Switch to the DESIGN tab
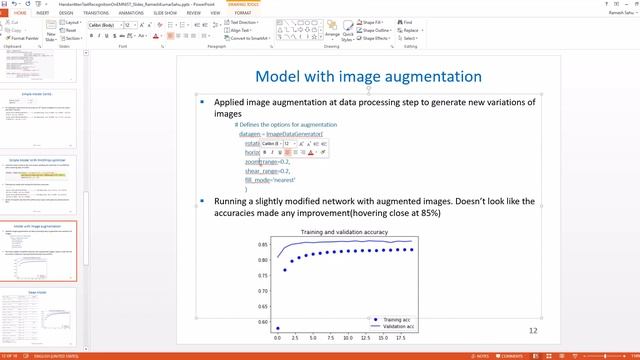640x360 pixels. coord(66,13)
